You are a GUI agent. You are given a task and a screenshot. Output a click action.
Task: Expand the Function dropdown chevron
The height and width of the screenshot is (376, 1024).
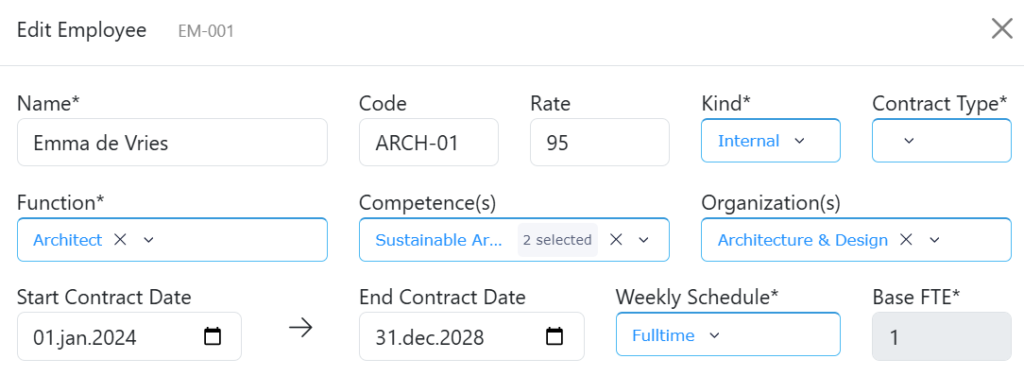click(x=148, y=240)
